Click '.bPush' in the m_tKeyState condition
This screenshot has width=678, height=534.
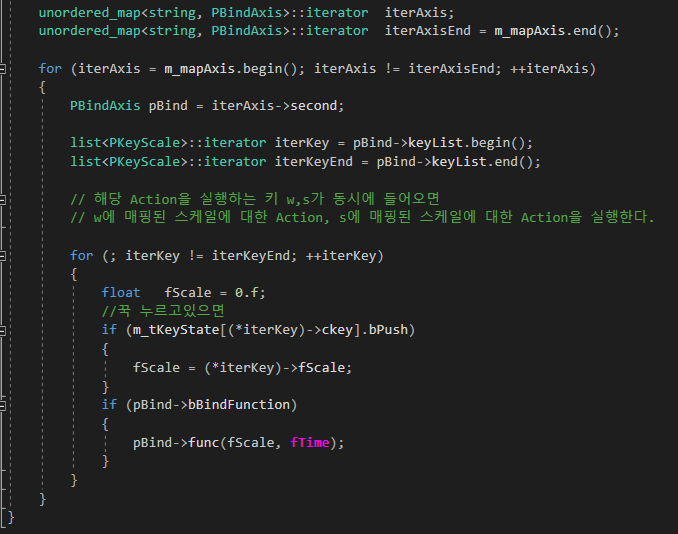tap(384, 330)
